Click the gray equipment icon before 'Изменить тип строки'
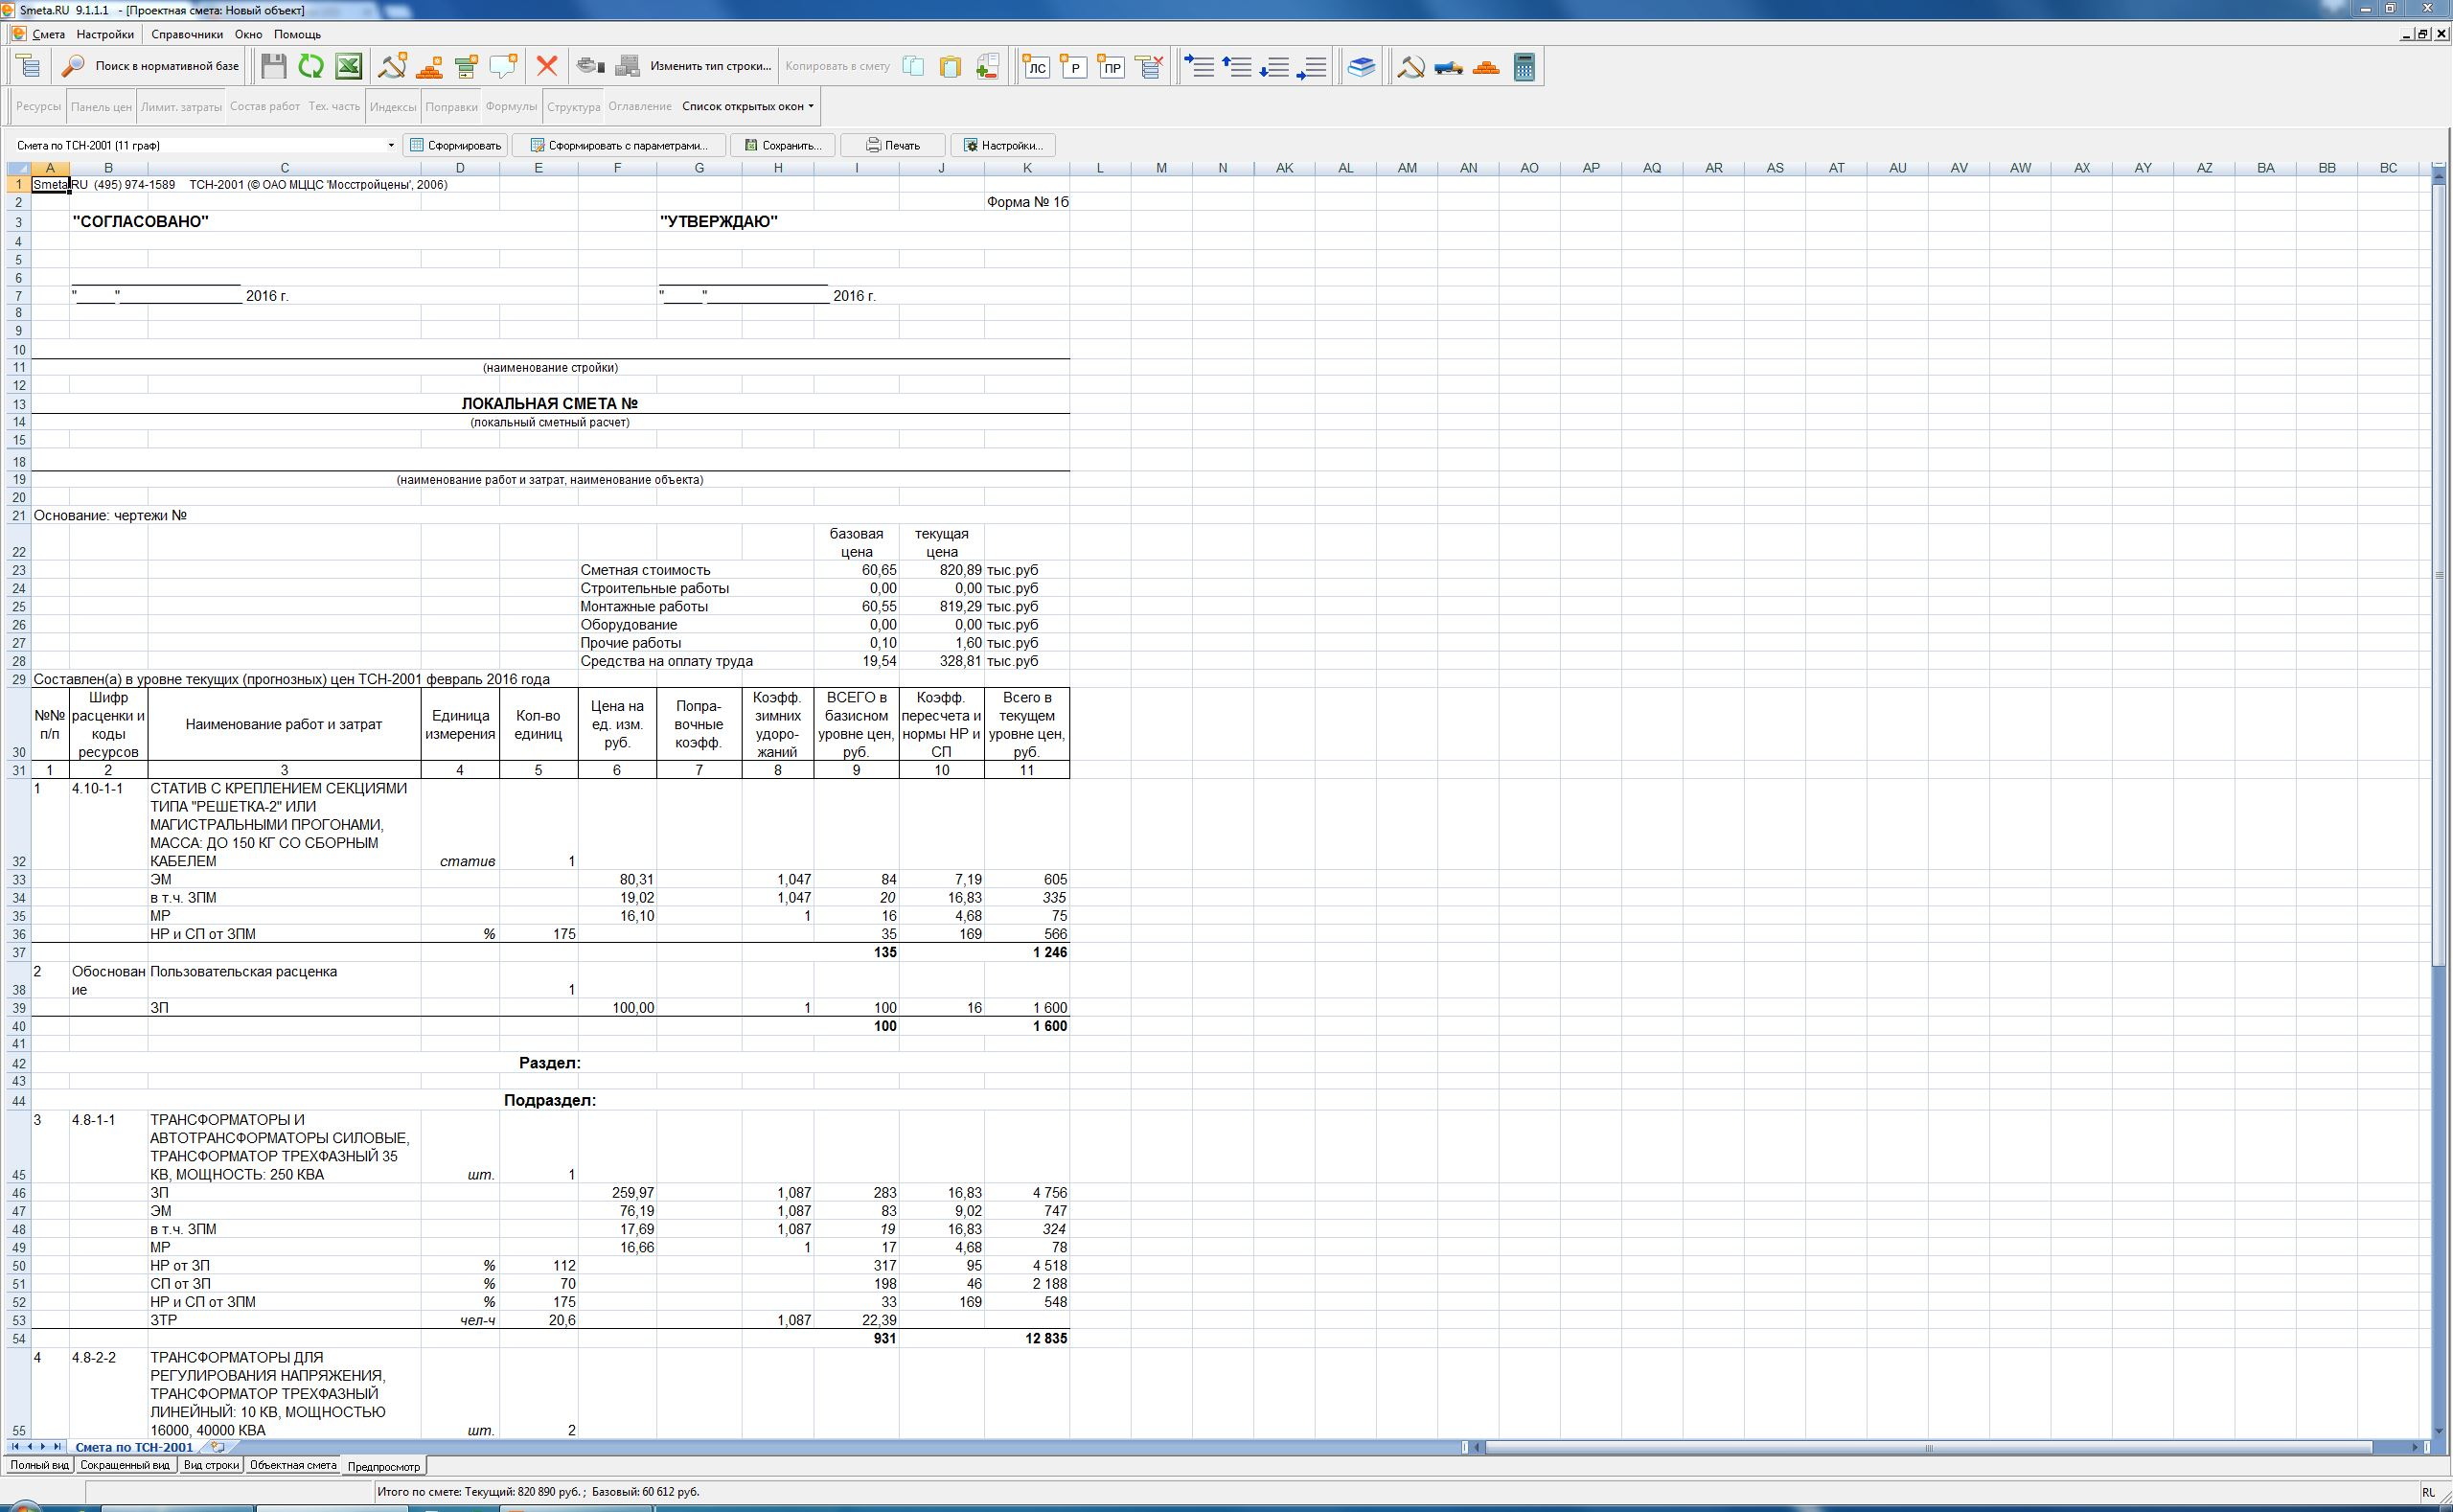The width and height of the screenshot is (2453, 1512). click(628, 66)
